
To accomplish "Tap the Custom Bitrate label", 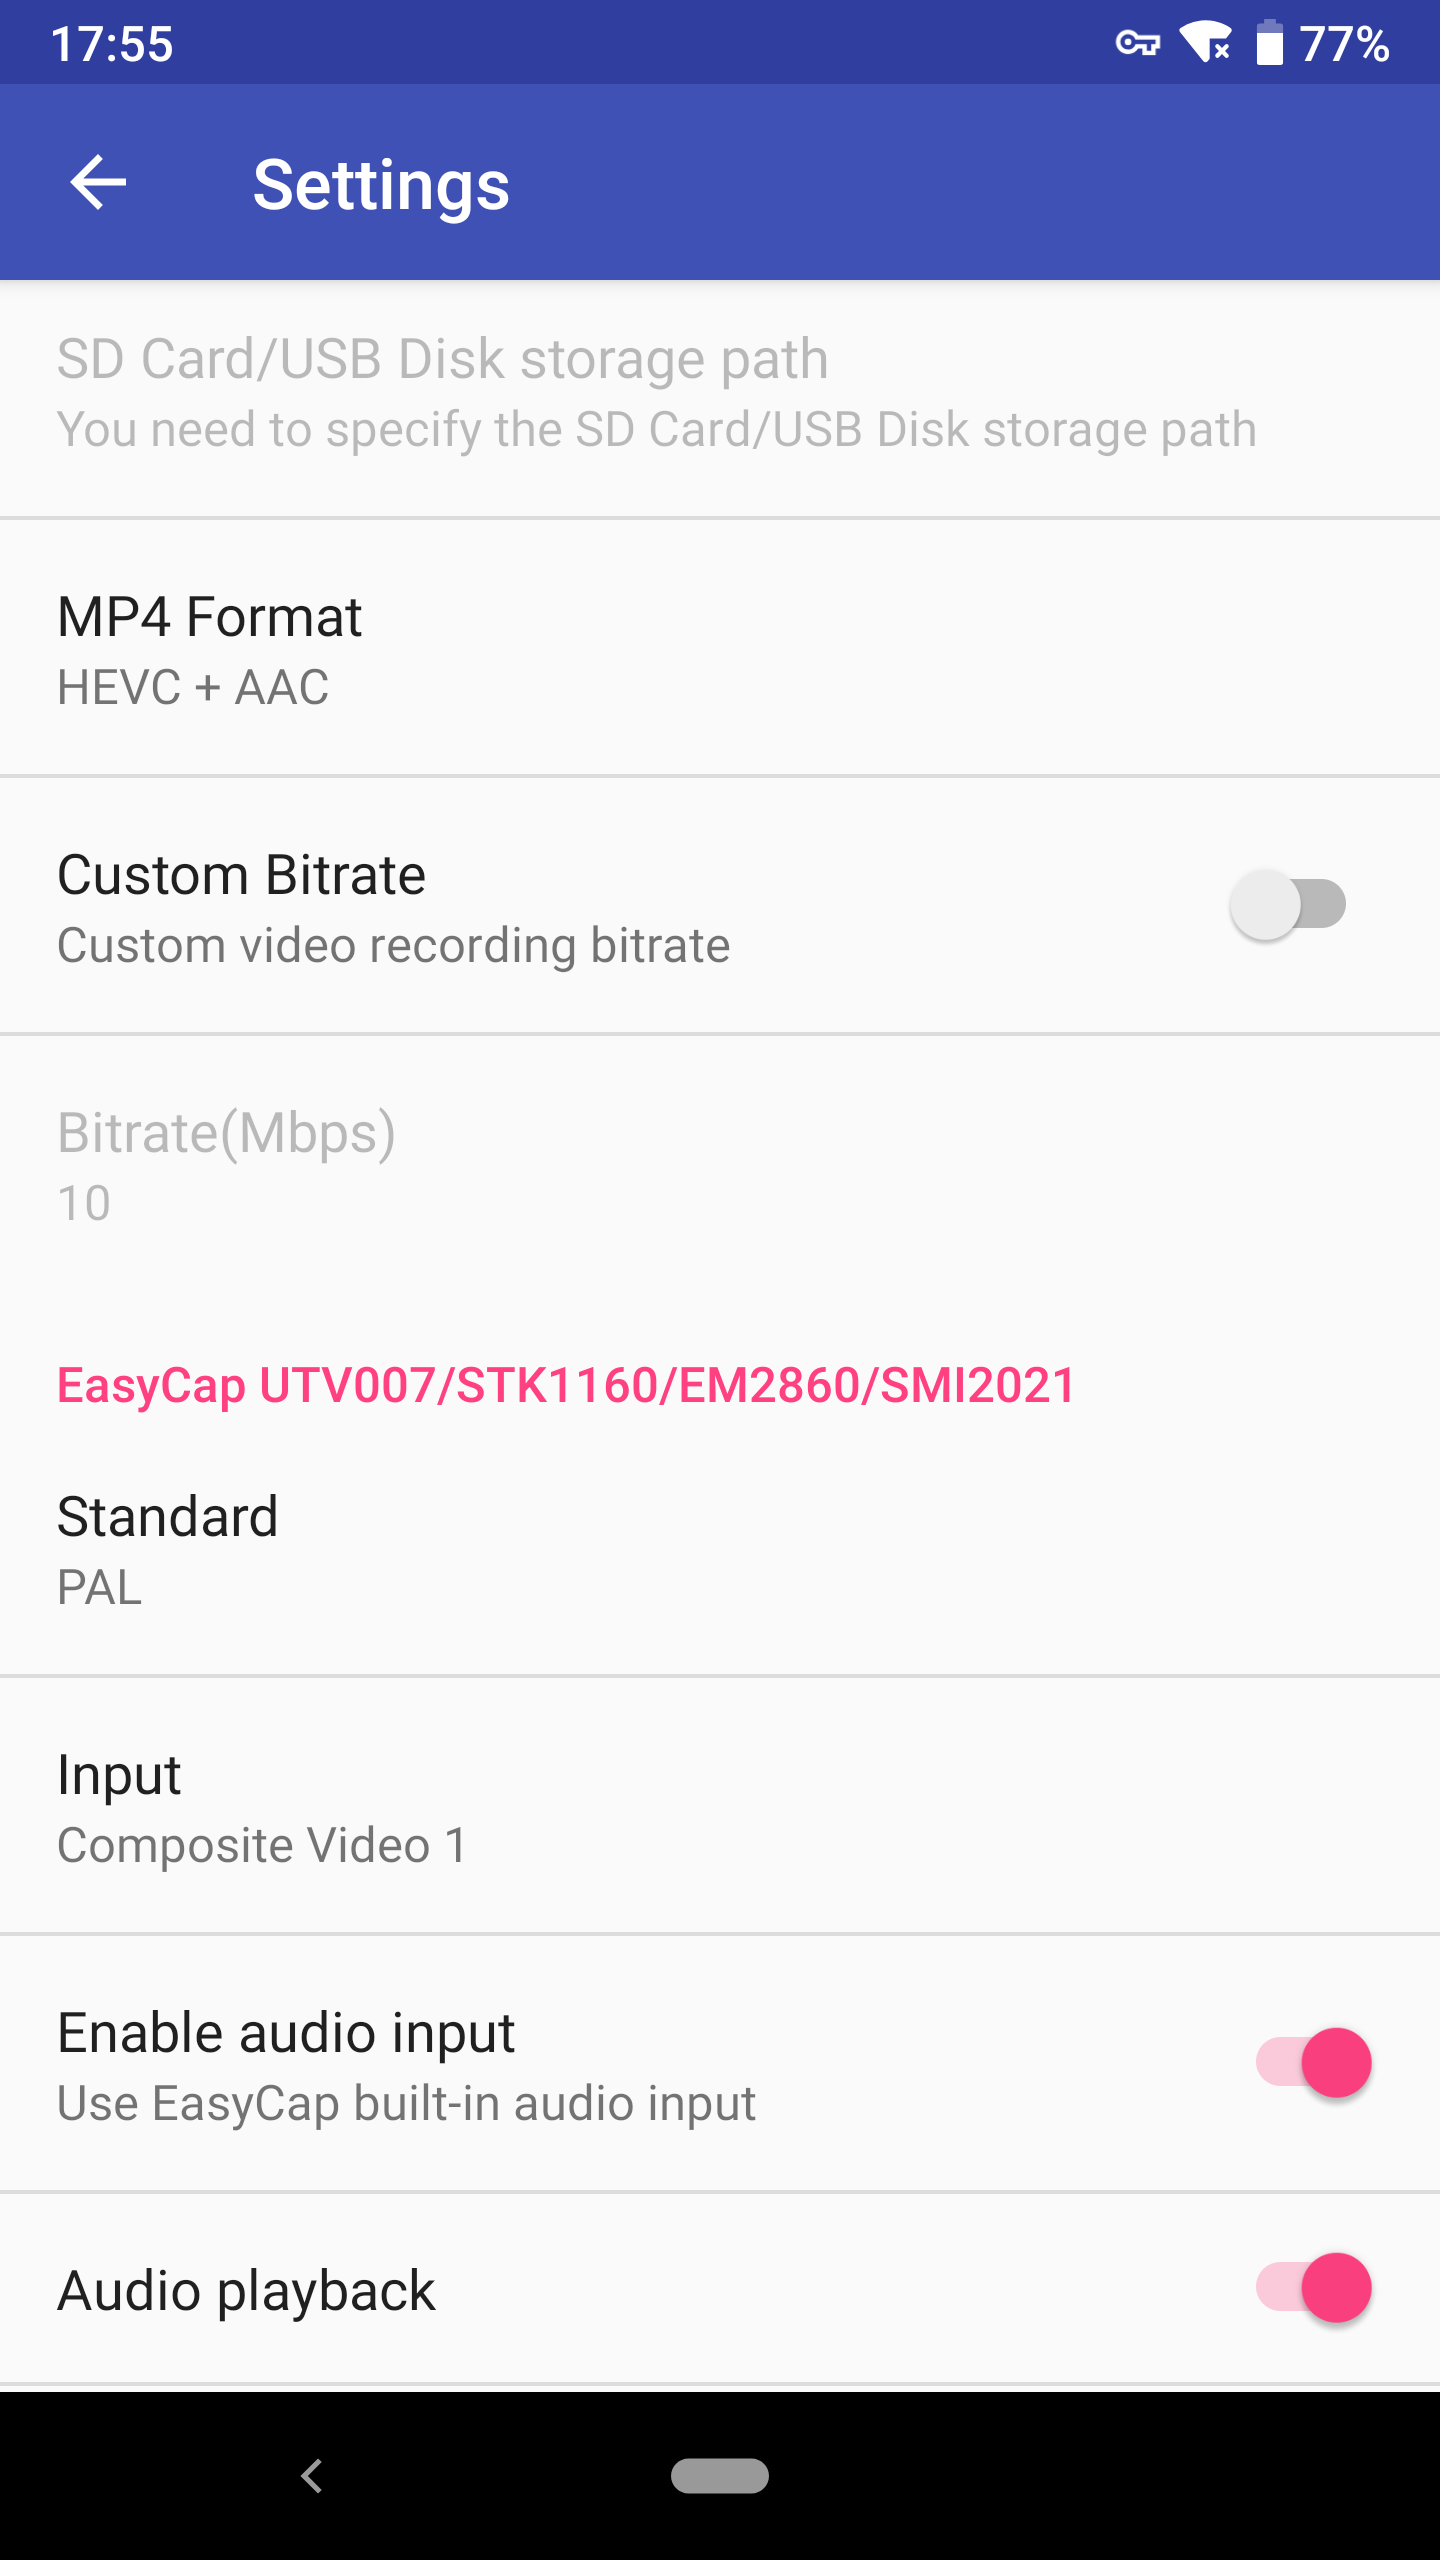I will tap(242, 876).
